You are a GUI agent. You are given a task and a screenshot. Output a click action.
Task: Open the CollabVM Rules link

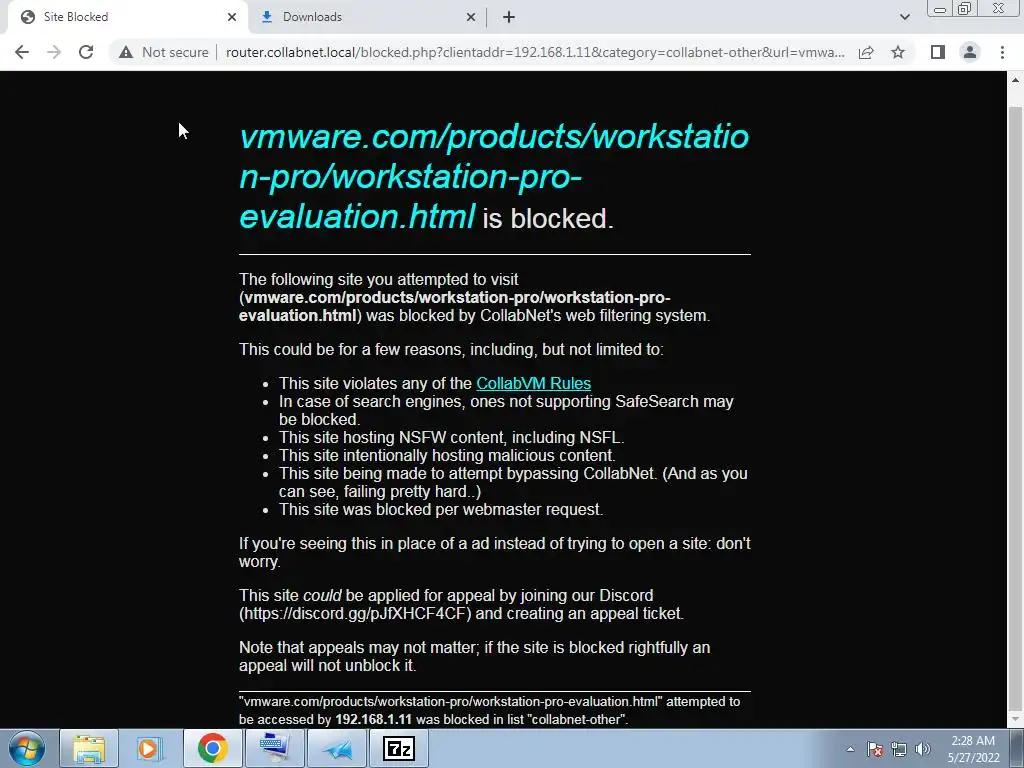click(534, 383)
